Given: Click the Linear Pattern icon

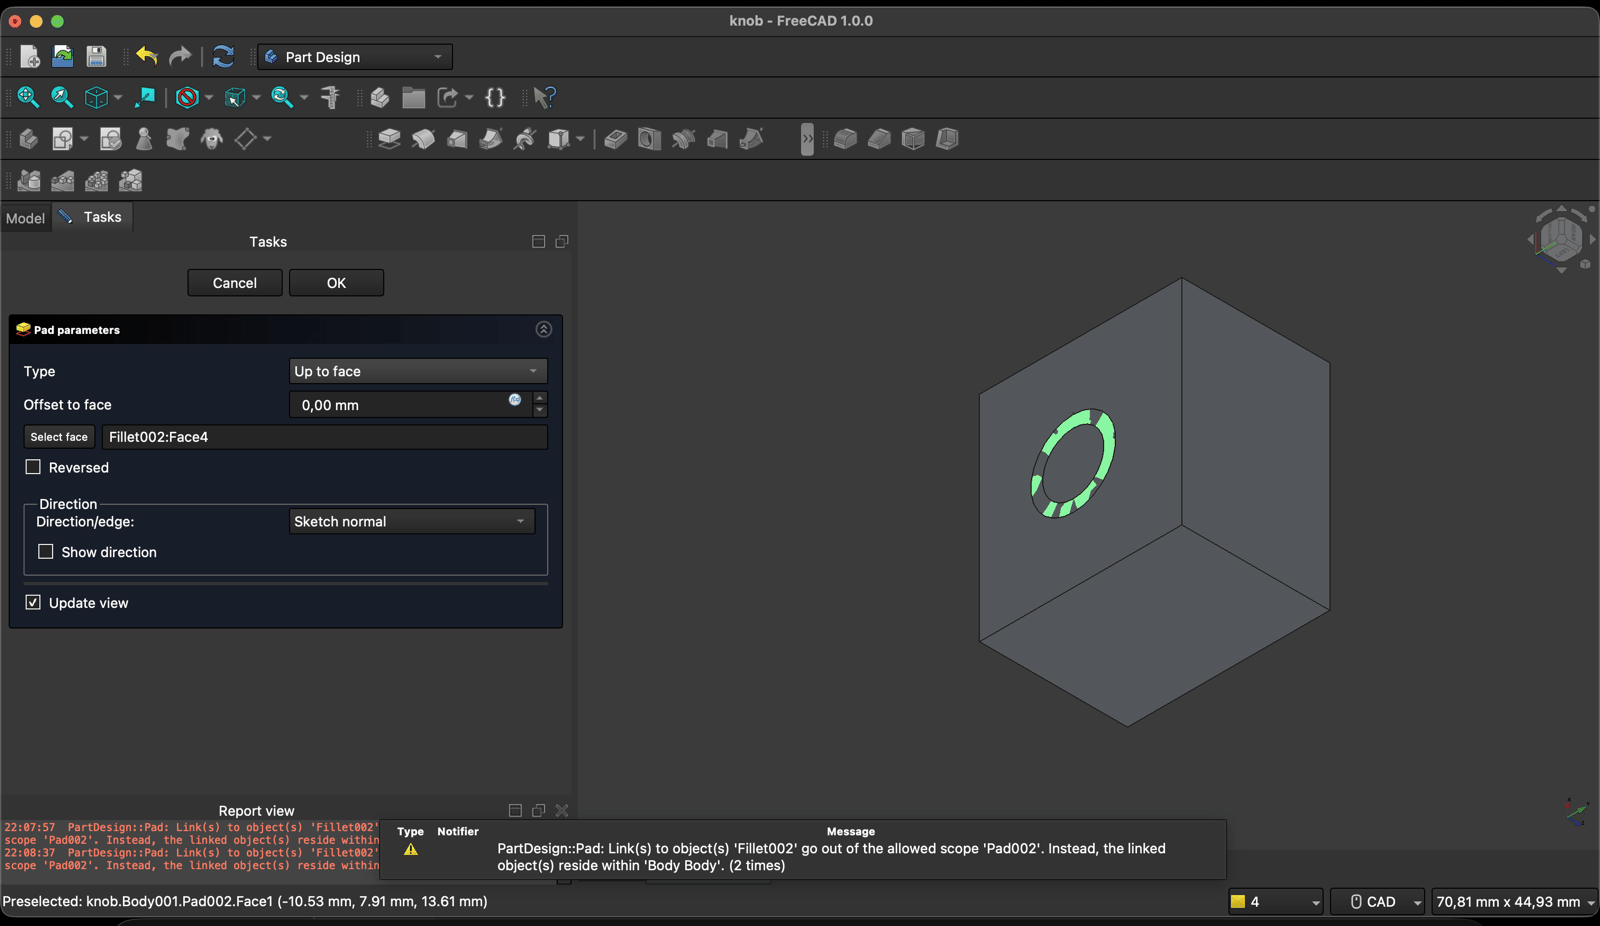Looking at the screenshot, I should (x=63, y=181).
